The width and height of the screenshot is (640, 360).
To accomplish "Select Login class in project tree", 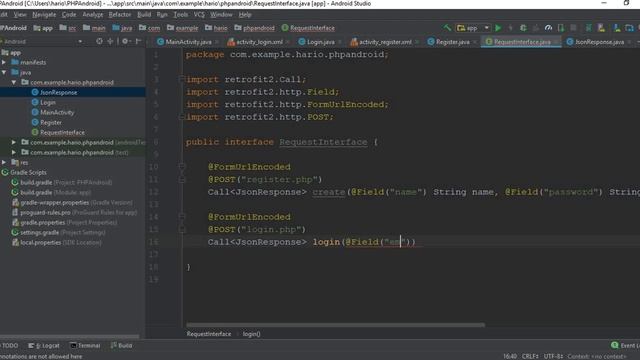I will tap(48, 102).
